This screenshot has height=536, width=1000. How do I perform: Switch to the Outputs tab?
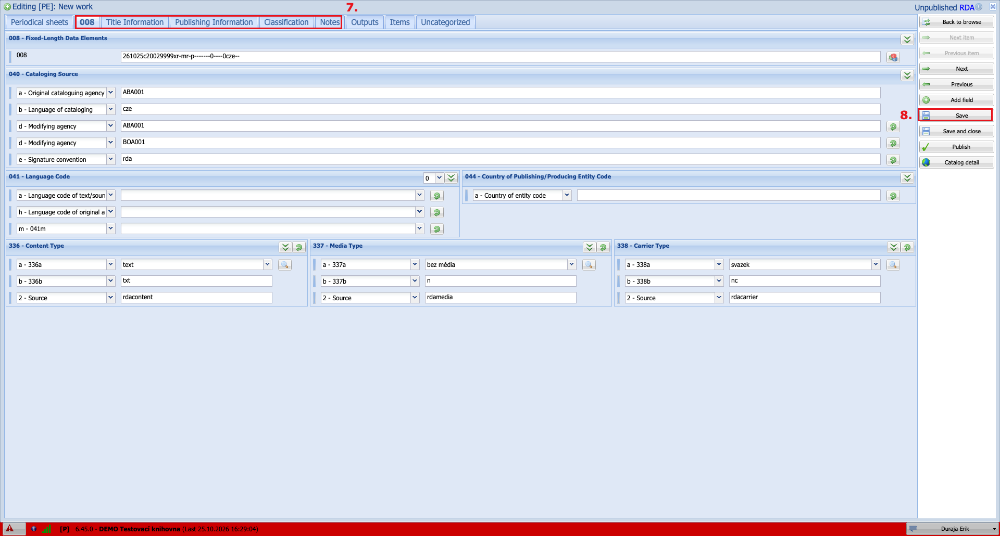tap(365, 22)
